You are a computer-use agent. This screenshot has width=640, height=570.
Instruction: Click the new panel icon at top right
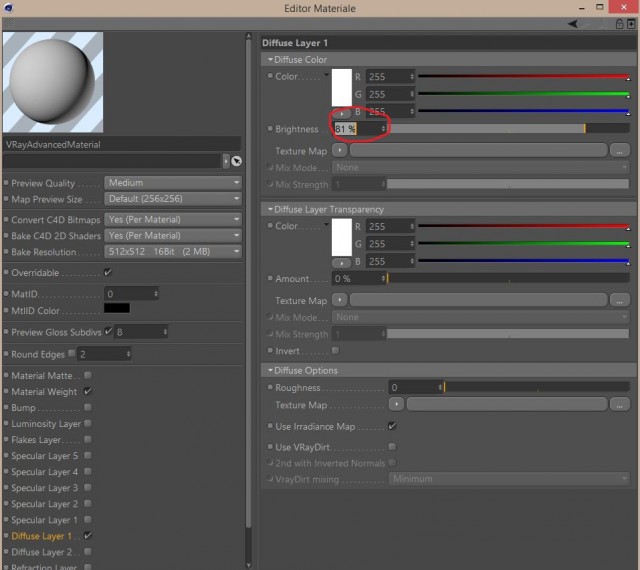pos(631,24)
